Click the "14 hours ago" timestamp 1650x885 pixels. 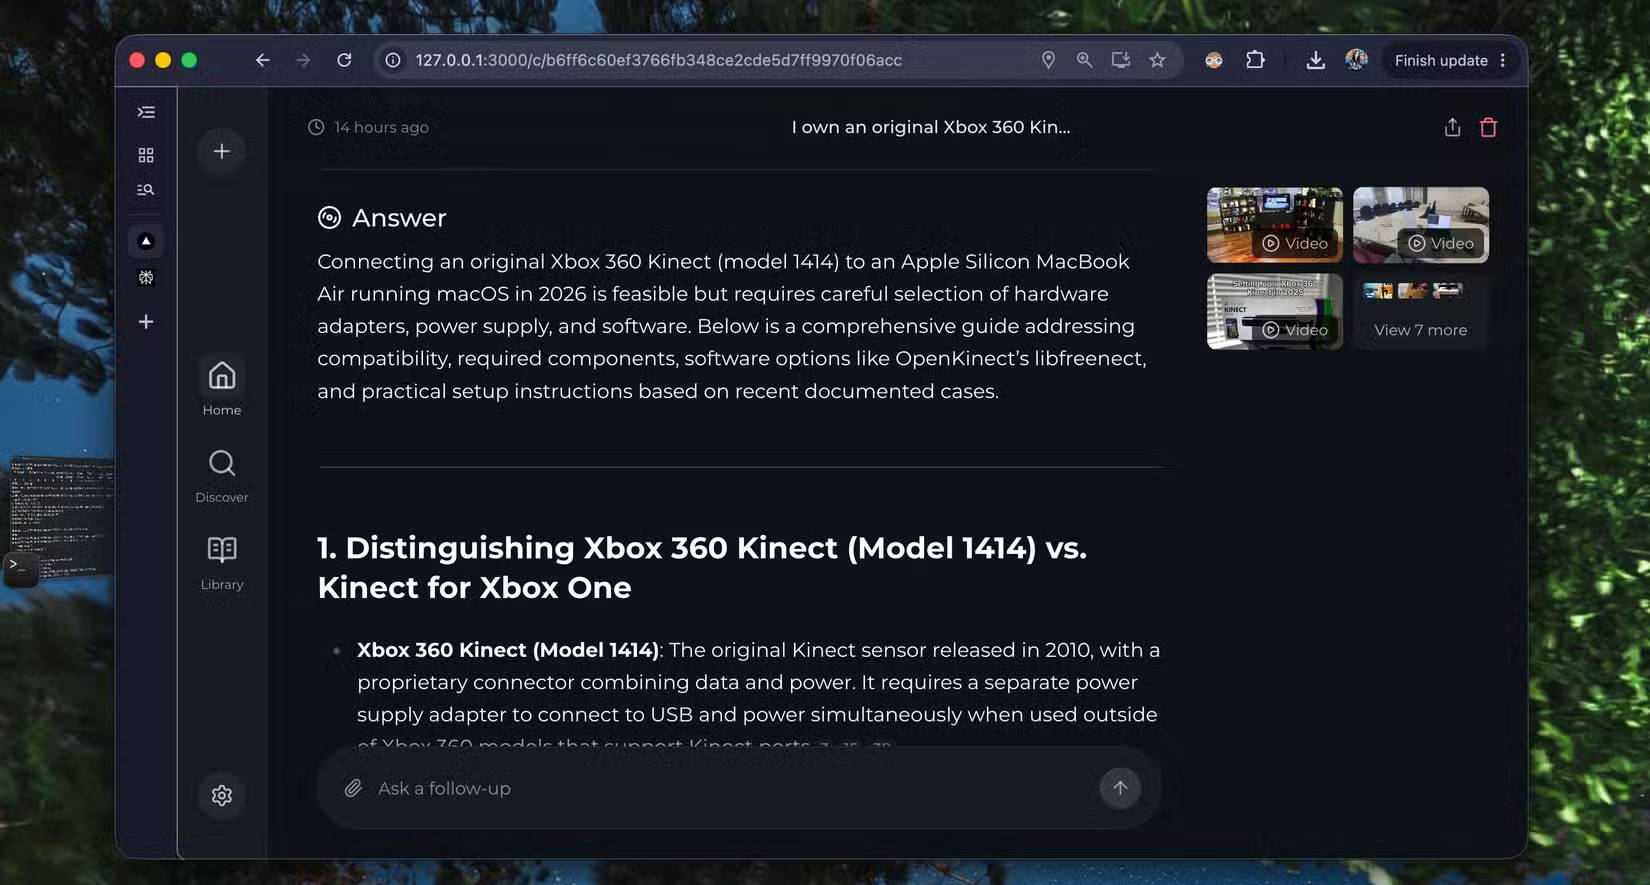[x=381, y=127]
